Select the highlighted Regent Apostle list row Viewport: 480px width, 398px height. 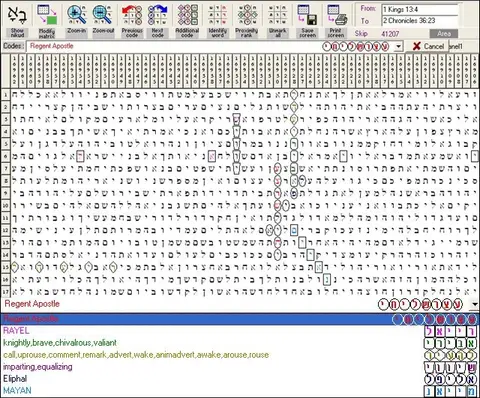click(240, 319)
